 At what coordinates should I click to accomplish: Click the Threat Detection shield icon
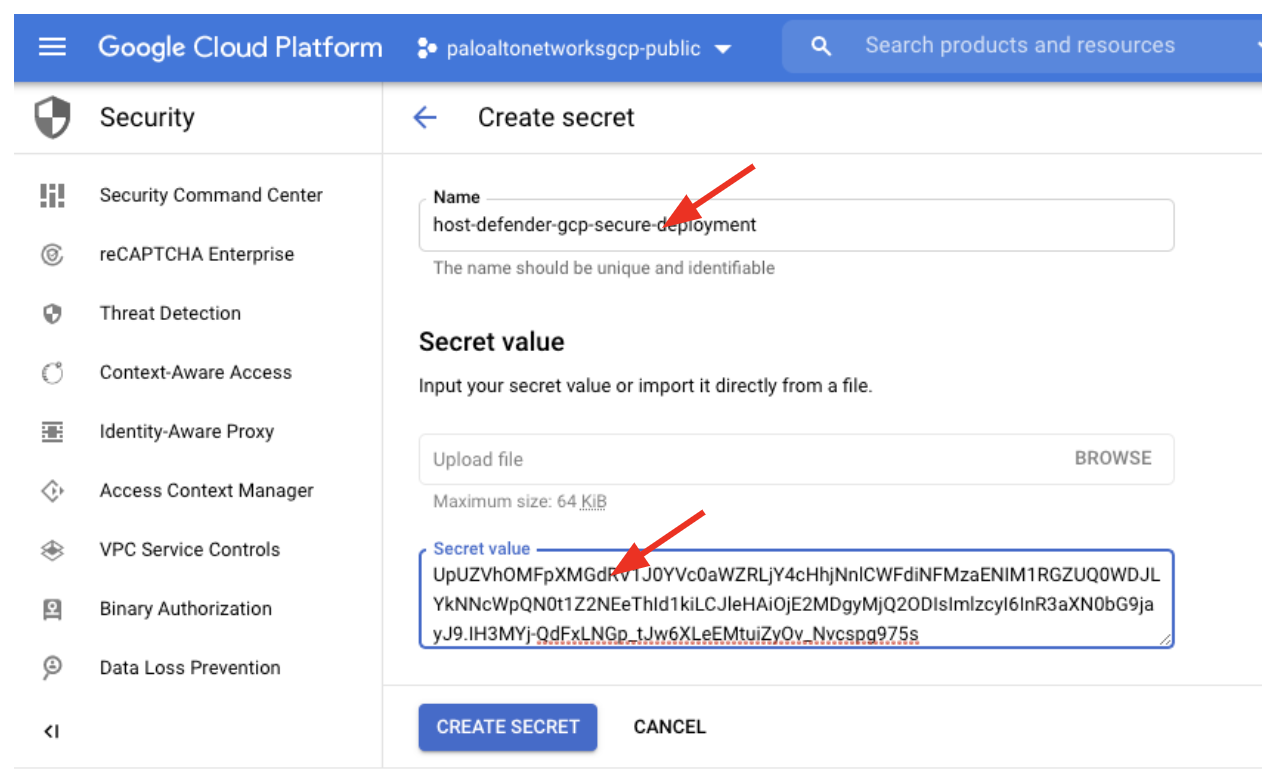pos(52,314)
